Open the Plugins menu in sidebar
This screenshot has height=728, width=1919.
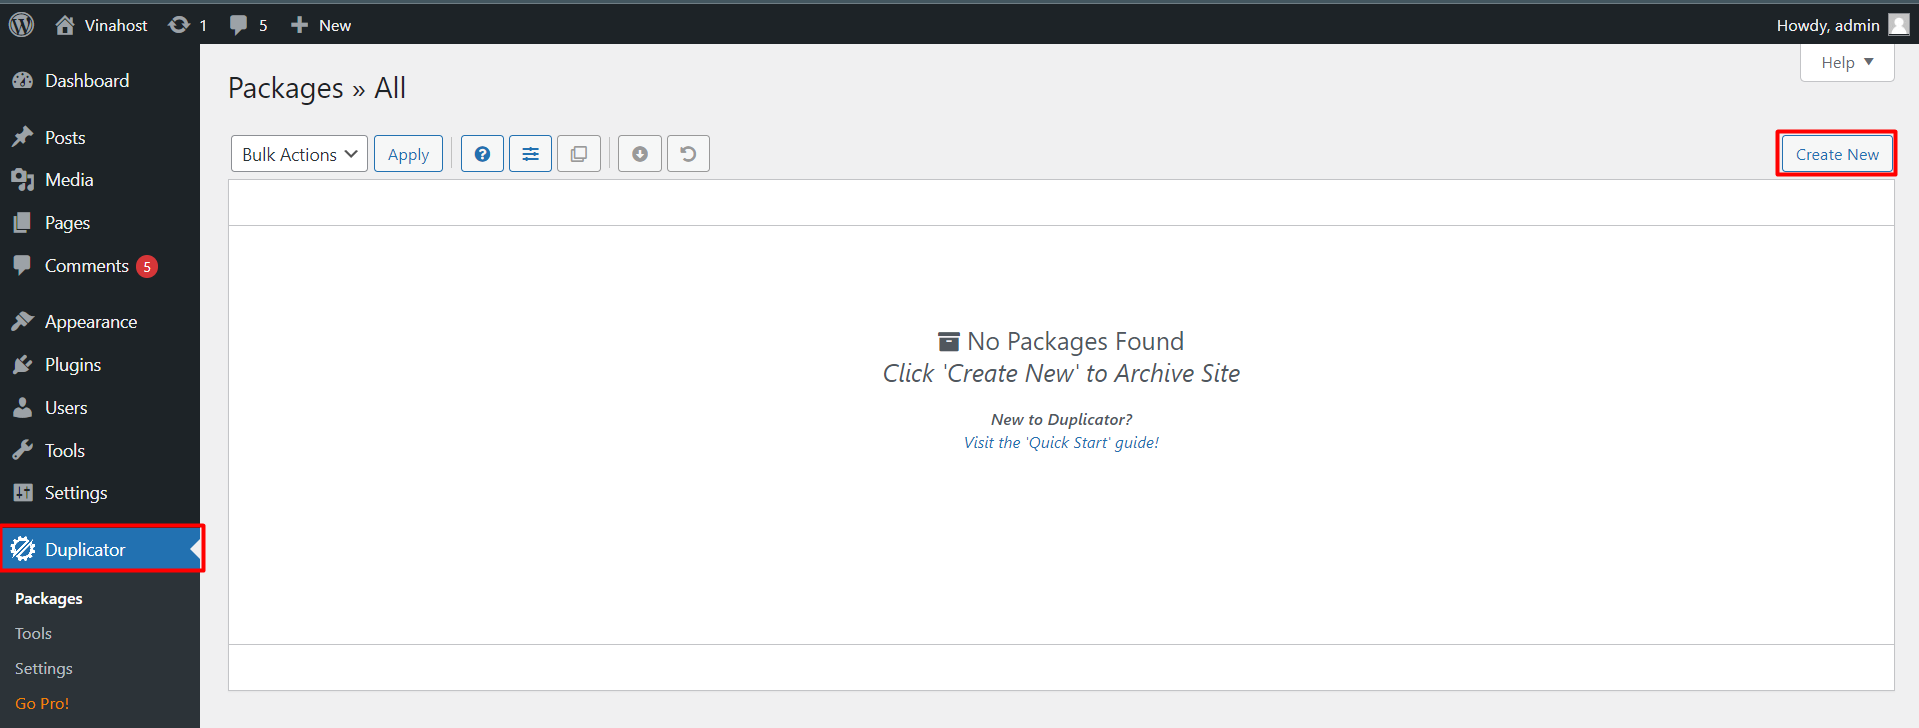73,365
